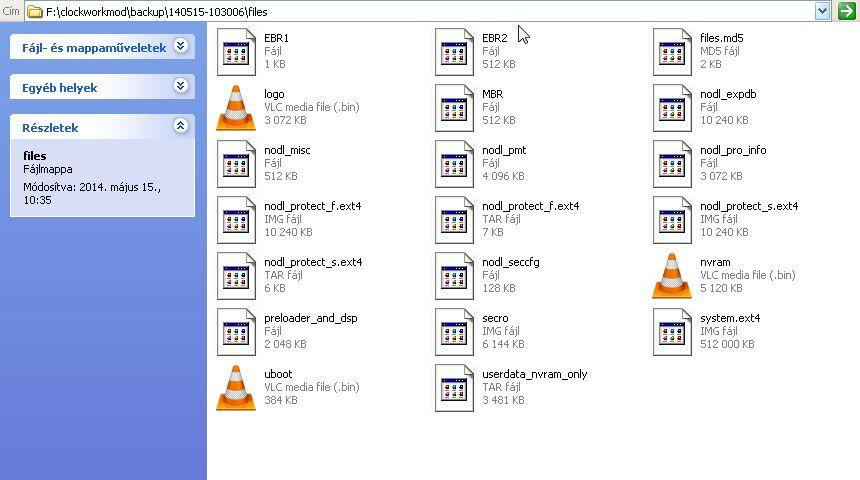The height and width of the screenshot is (480, 860).
Task: Expand the Egyéb helyek panel chevron
Action: pos(180,86)
